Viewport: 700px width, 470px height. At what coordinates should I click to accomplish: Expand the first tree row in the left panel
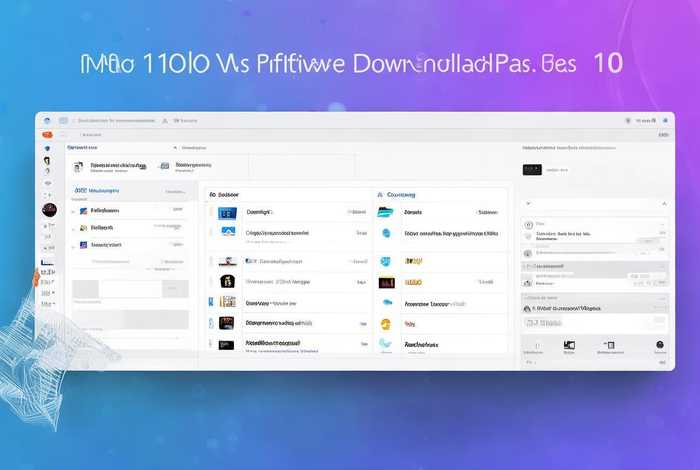click(x=72, y=211)
